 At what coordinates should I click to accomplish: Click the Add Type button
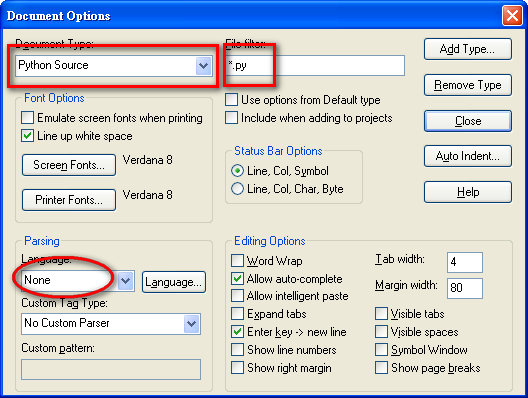[x=468, y=49]
